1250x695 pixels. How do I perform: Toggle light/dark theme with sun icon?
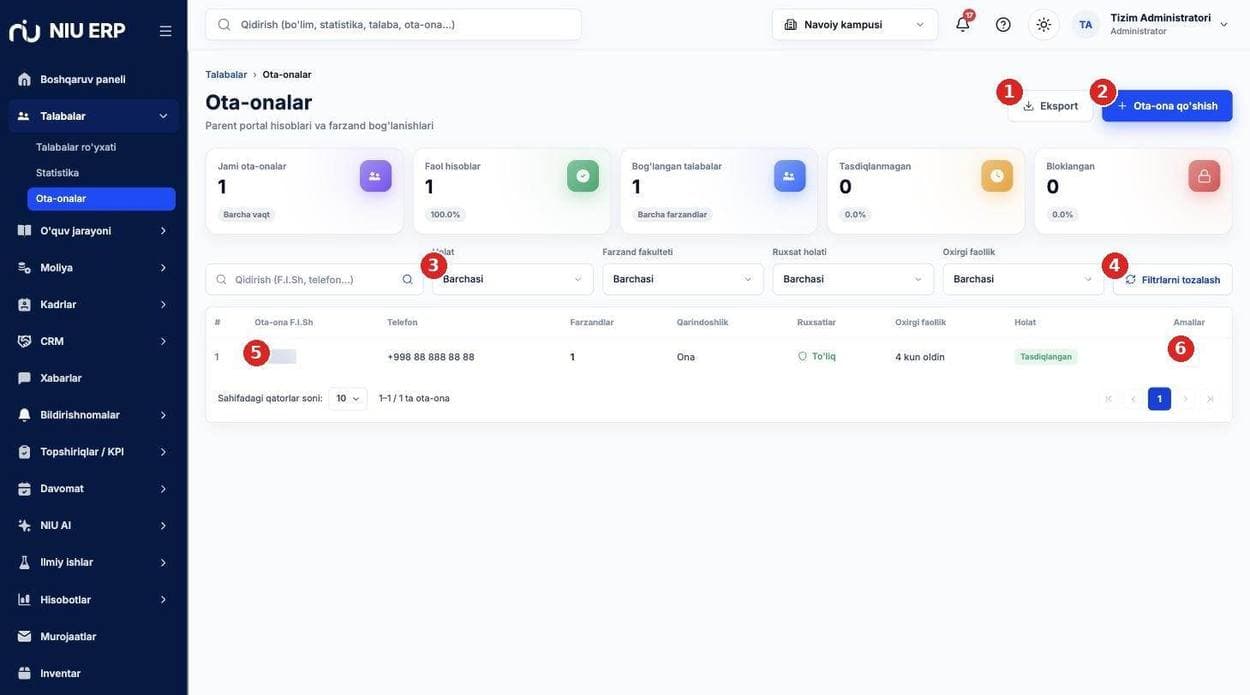pos(1044,24)
